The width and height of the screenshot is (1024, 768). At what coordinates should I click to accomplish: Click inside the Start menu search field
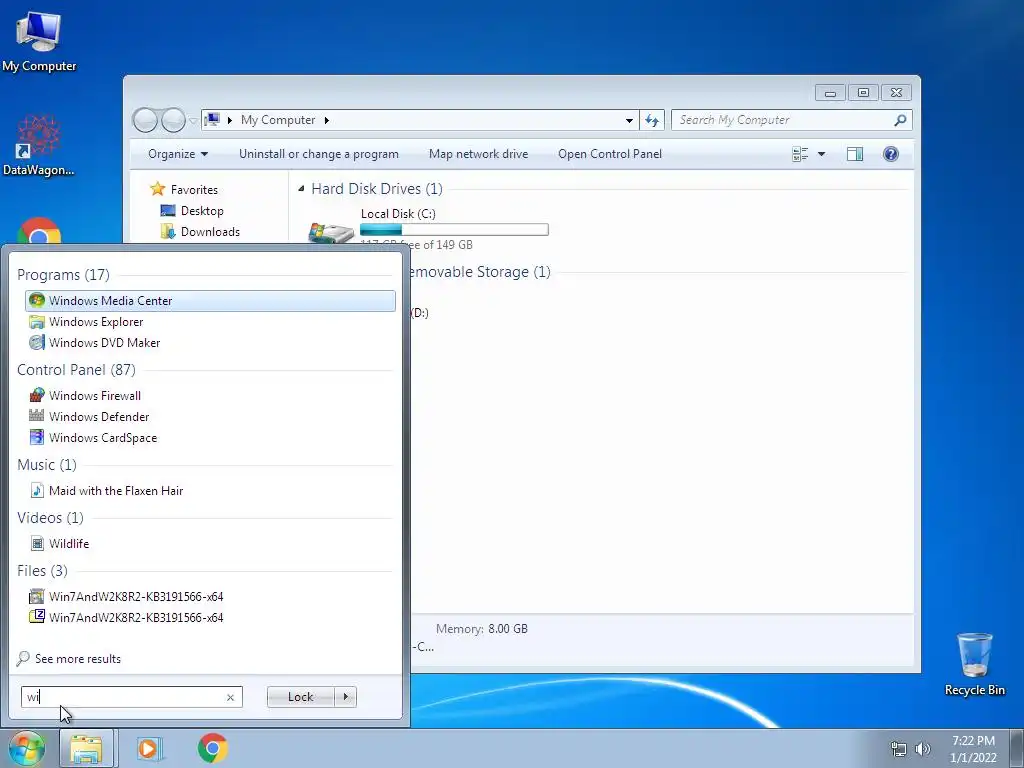pyautogui.click(x=124, y=697)
